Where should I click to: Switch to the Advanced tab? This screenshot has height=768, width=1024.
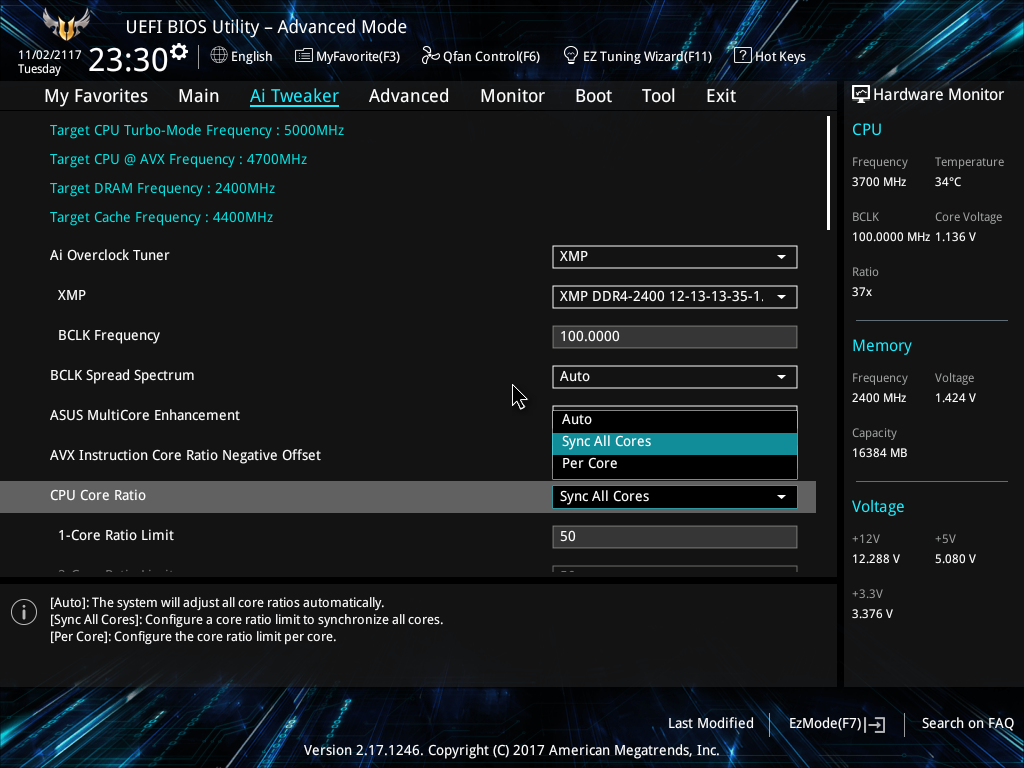[409, 96]
